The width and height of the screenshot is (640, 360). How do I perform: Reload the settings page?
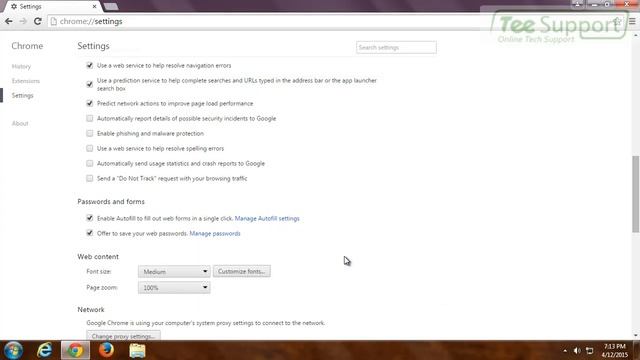click(38, 21)
